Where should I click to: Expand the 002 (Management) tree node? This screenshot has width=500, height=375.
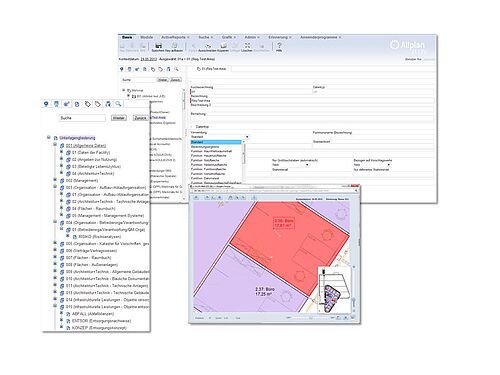[55, 180]
